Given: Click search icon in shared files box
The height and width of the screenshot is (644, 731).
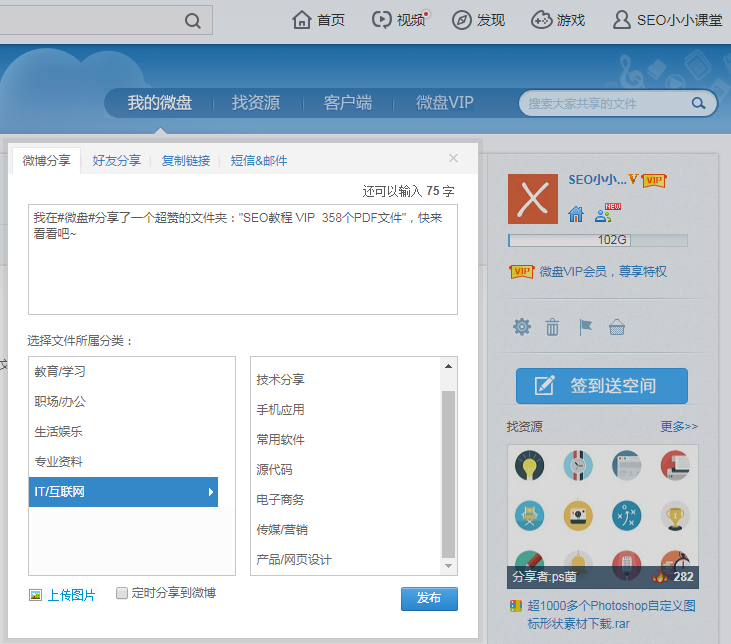Looking at the screenshot, I should (x=698, y=103).
